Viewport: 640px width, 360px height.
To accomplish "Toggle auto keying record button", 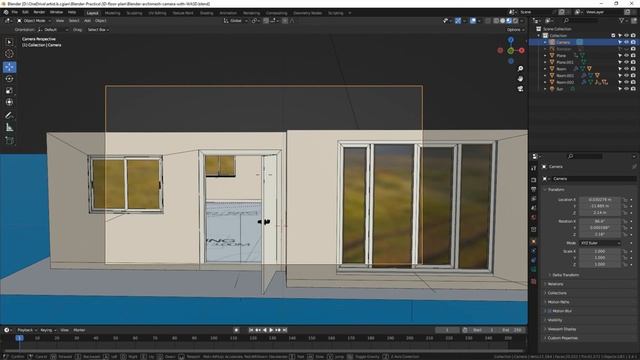I will click(236, 330).
